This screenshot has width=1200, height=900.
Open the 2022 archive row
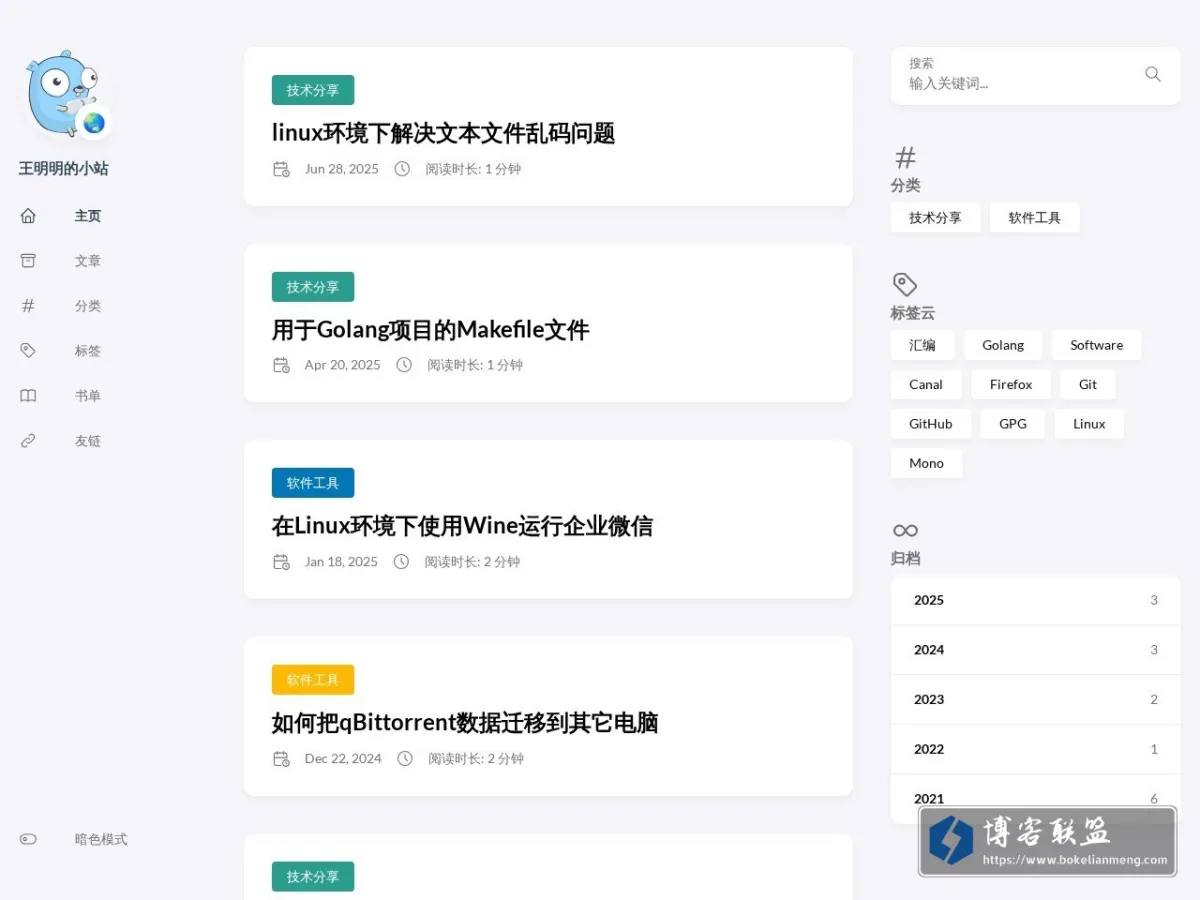[x=1036, y=750]
